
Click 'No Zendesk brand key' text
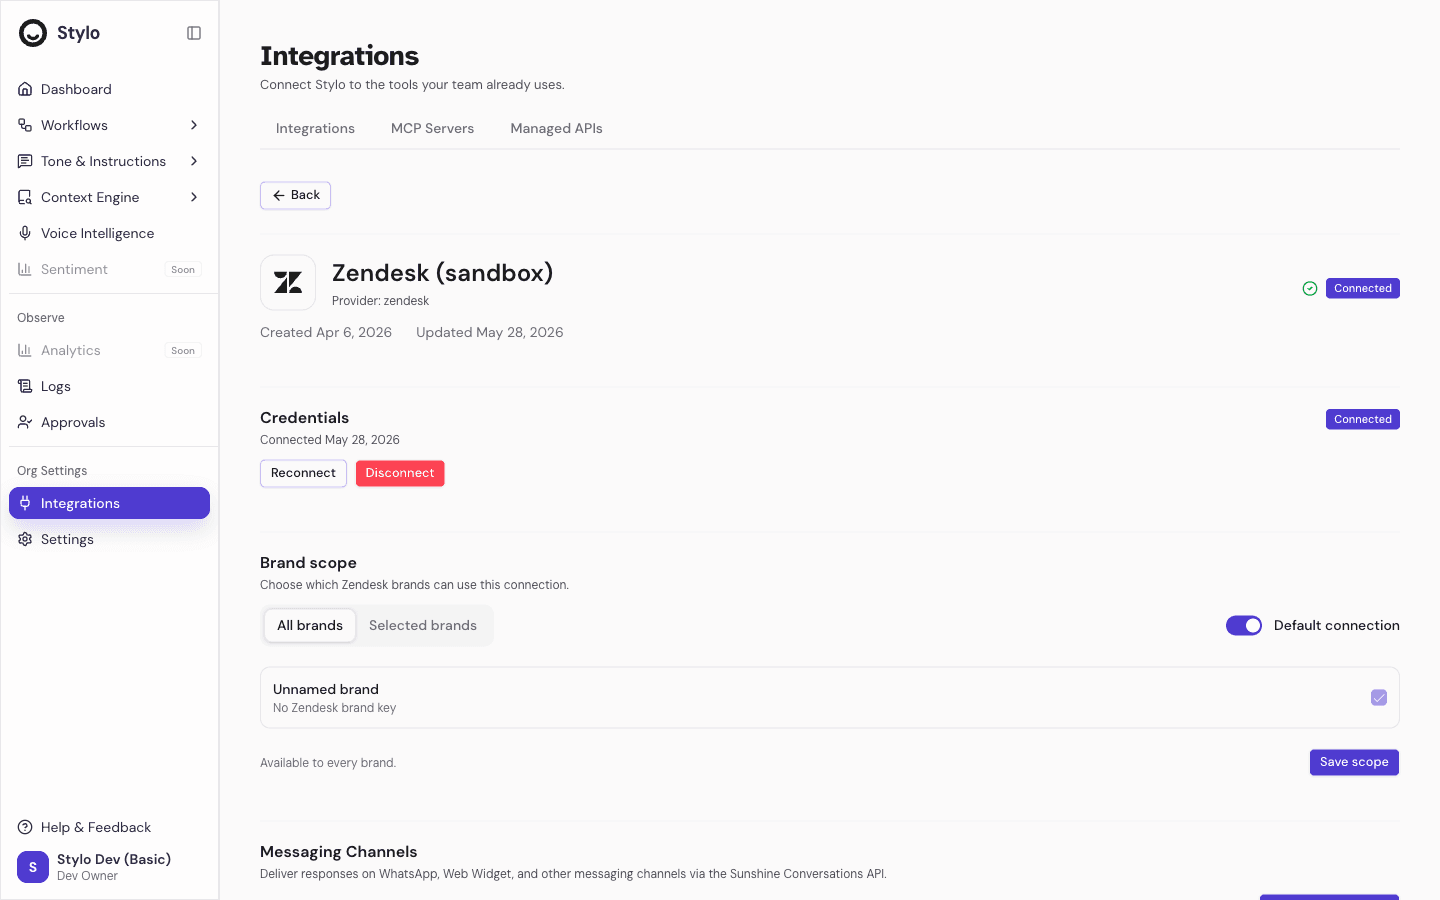point(334,708)
